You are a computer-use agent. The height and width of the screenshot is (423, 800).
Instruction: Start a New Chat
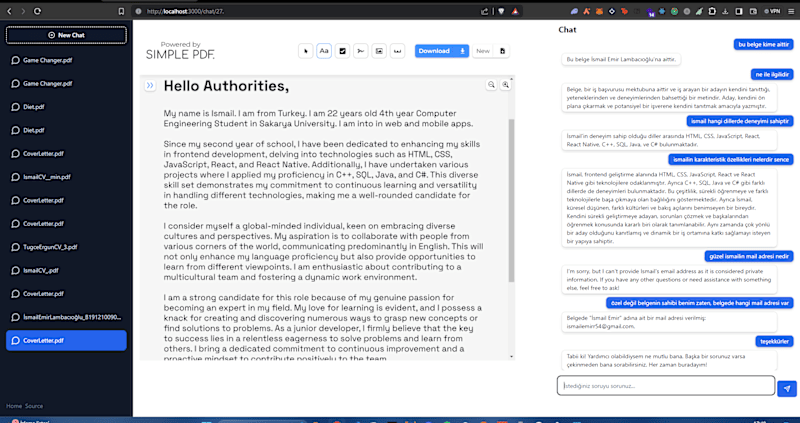pyautogui.click(x=66, y=35)
